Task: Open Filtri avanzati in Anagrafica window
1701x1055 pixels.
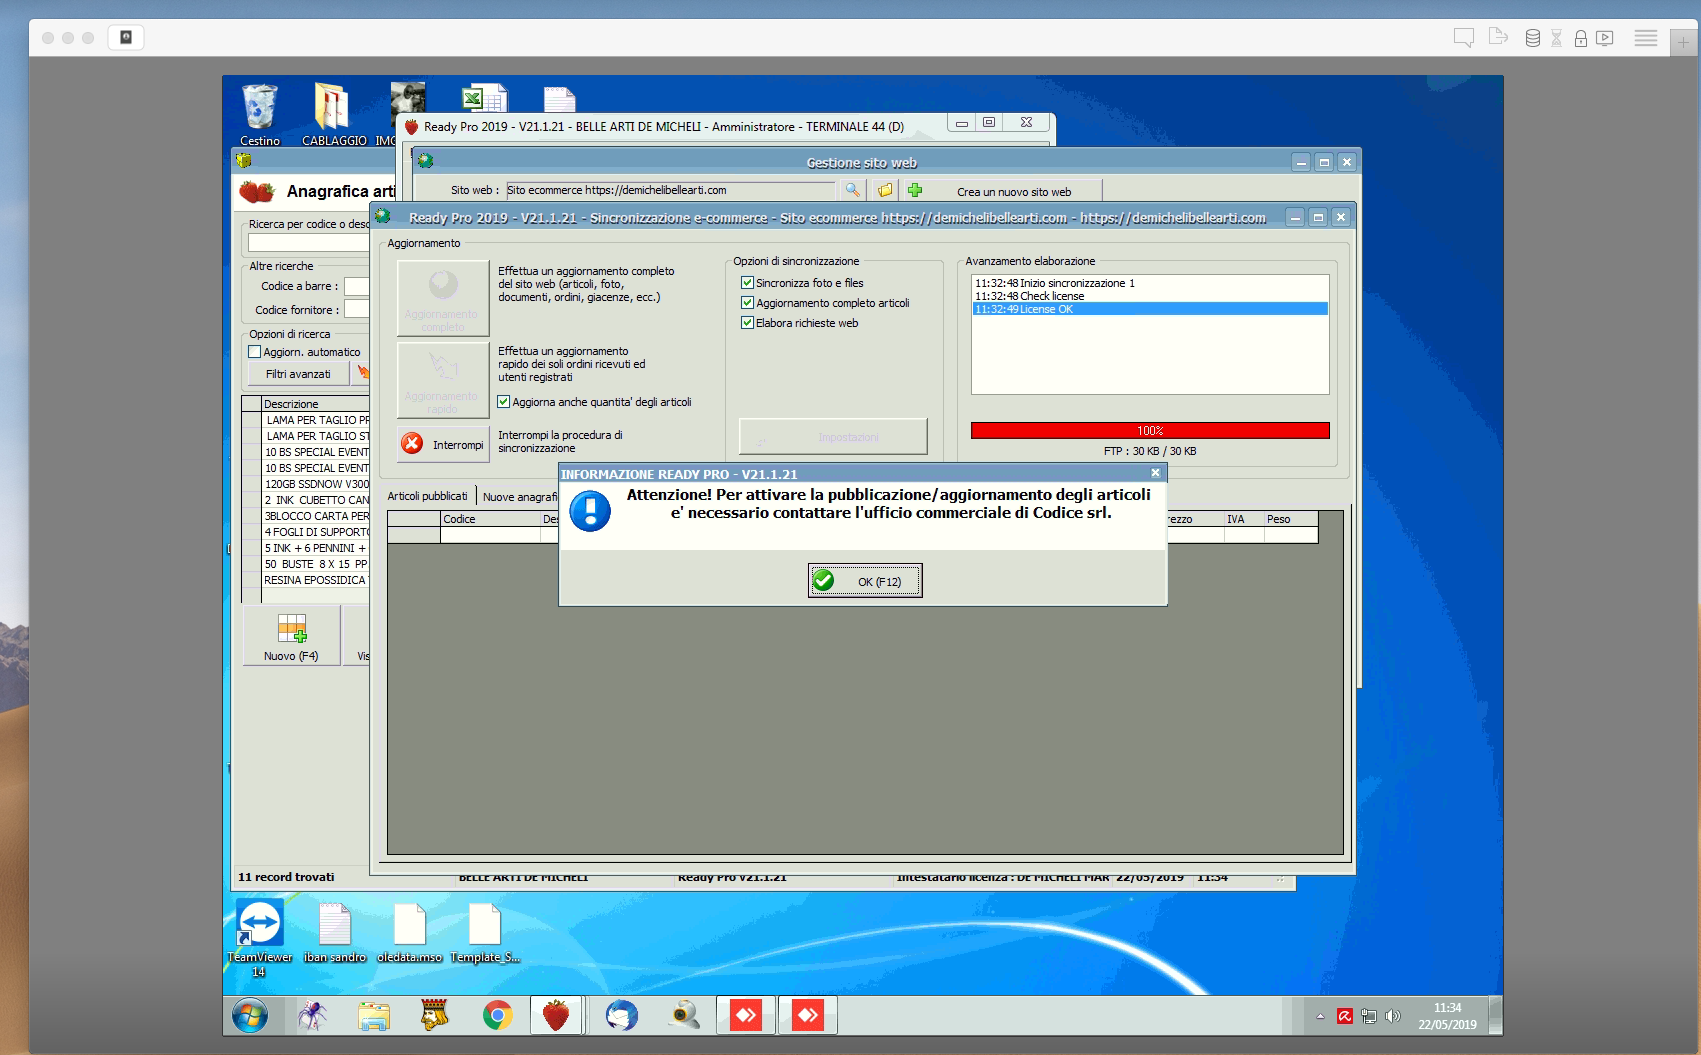Action: click(298, 374)
